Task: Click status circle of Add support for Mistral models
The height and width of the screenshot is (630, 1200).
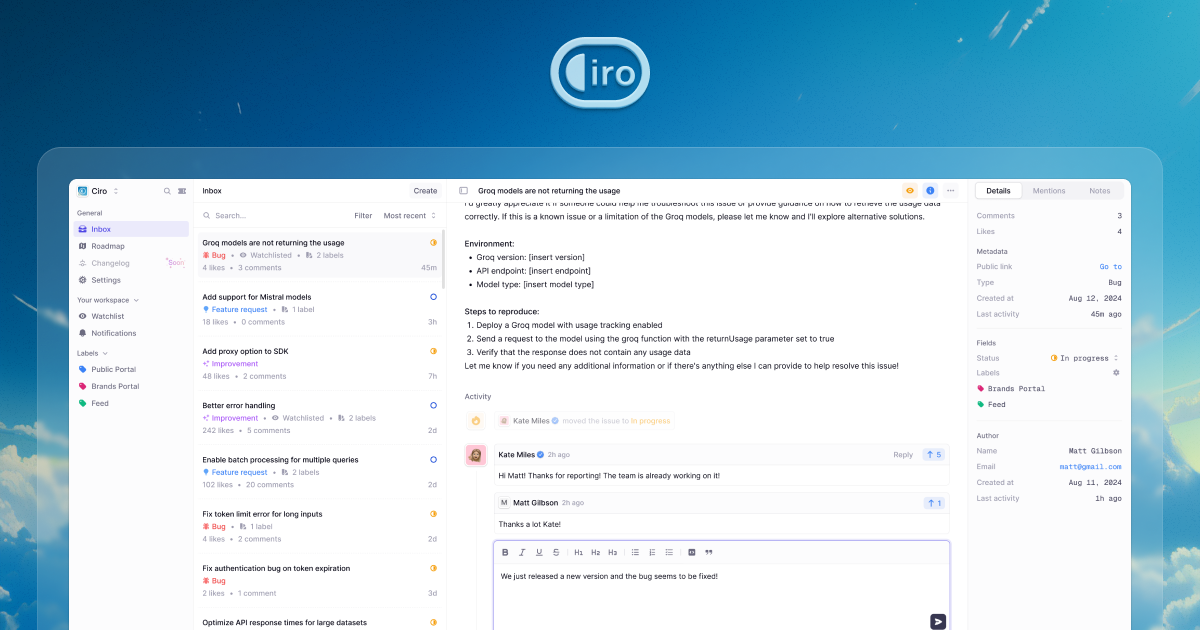Action: pos(433,297)
